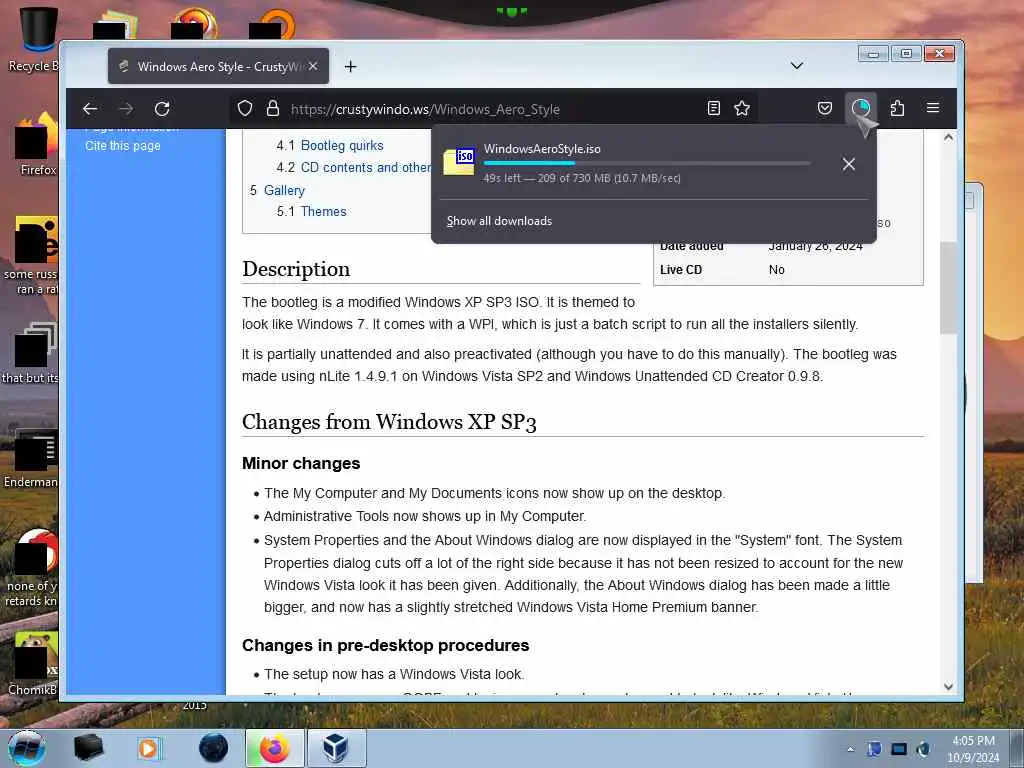Viewport: 1024px width, 768px height.
Task: Bookmark this page with the star
Action: (742, 108)
